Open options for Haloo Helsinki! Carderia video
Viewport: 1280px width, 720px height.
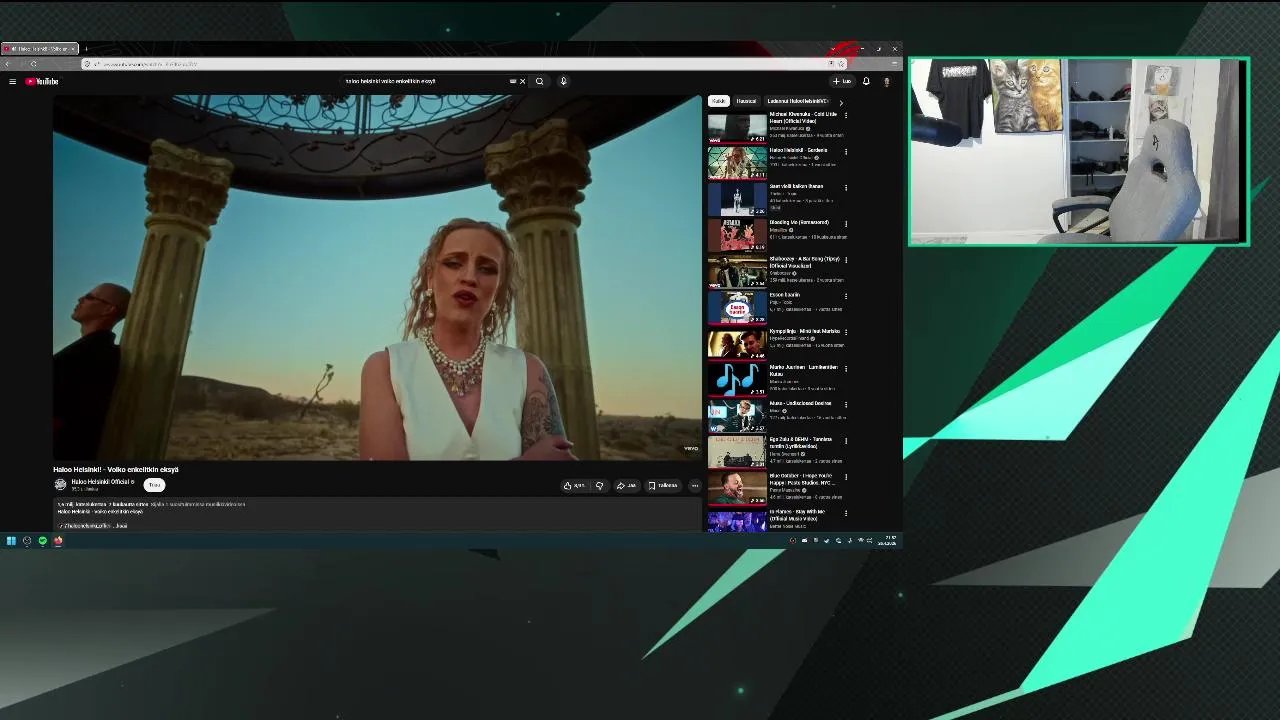coord(846,151)
